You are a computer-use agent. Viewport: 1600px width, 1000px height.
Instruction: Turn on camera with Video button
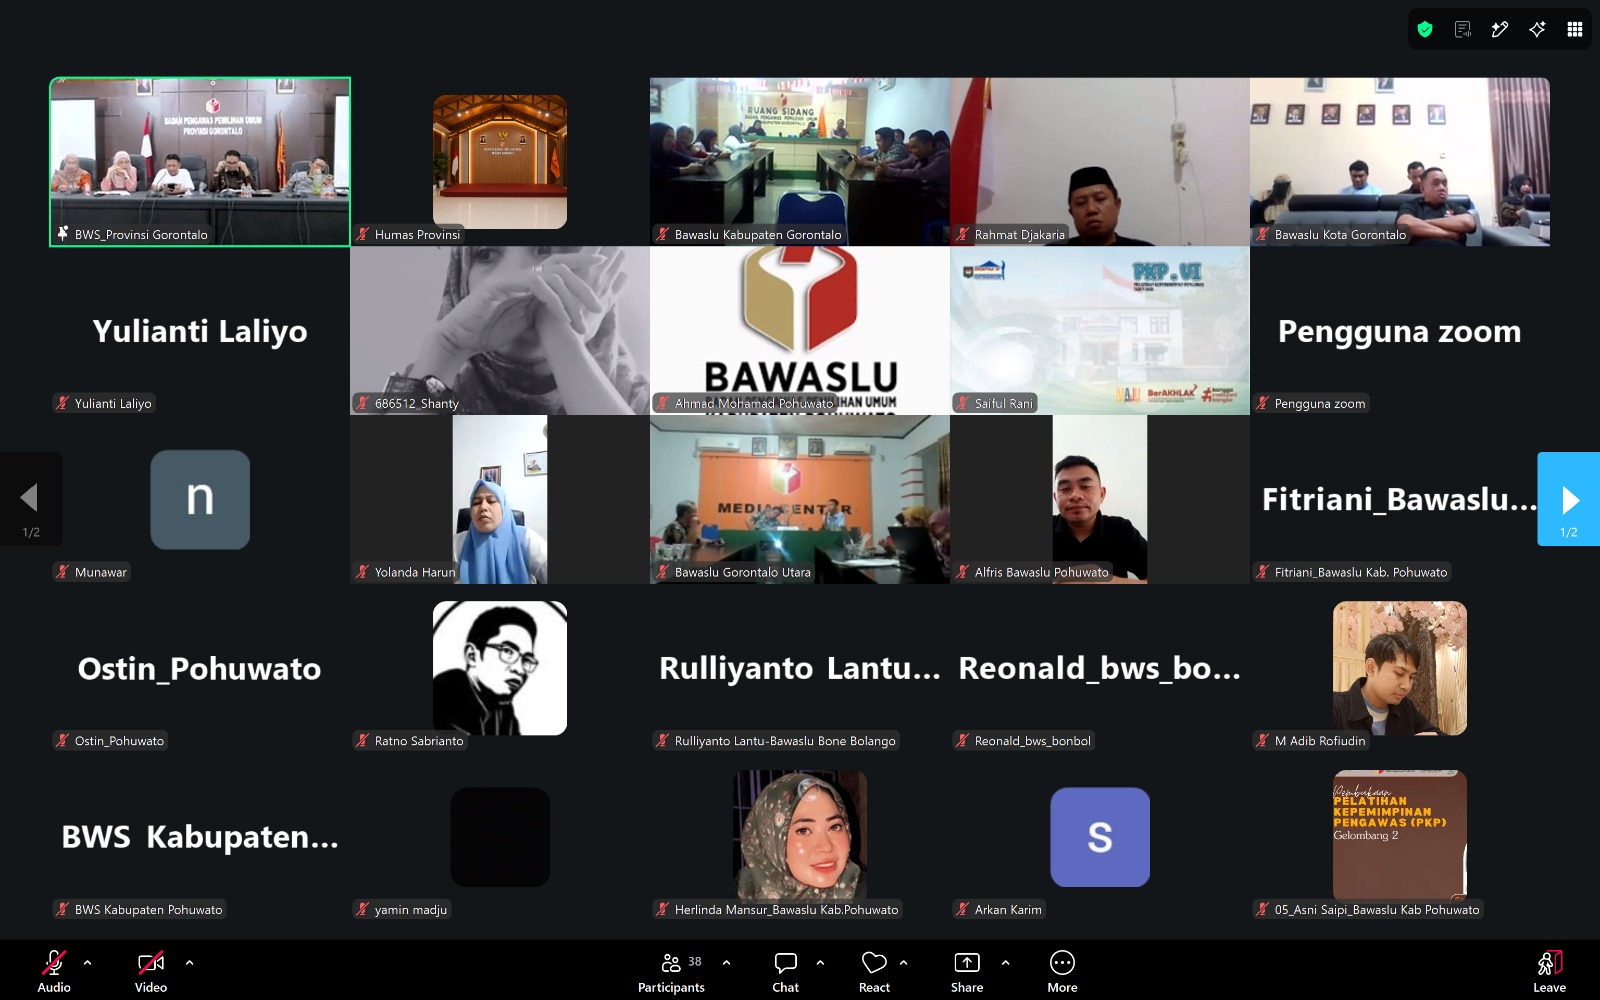151,972
